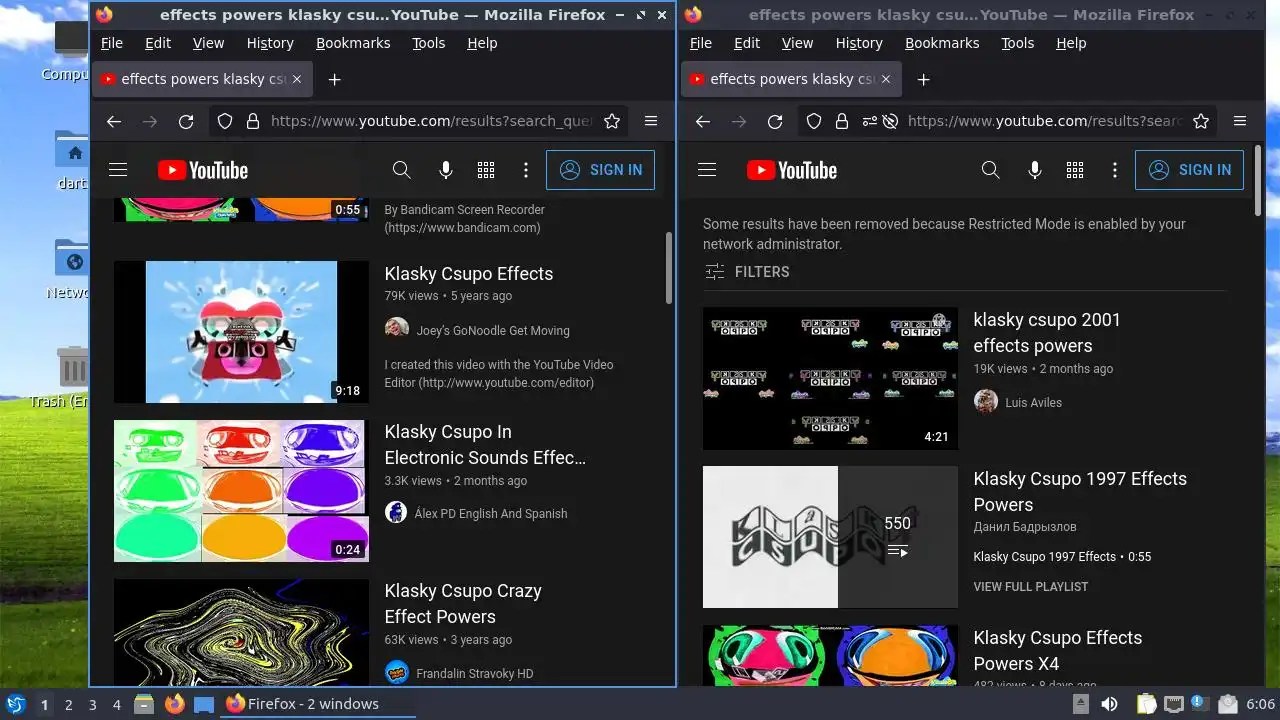The width and height of the screenshot is (1280, 720).
Task: Open Help menu in right window
Action: 1071,43
